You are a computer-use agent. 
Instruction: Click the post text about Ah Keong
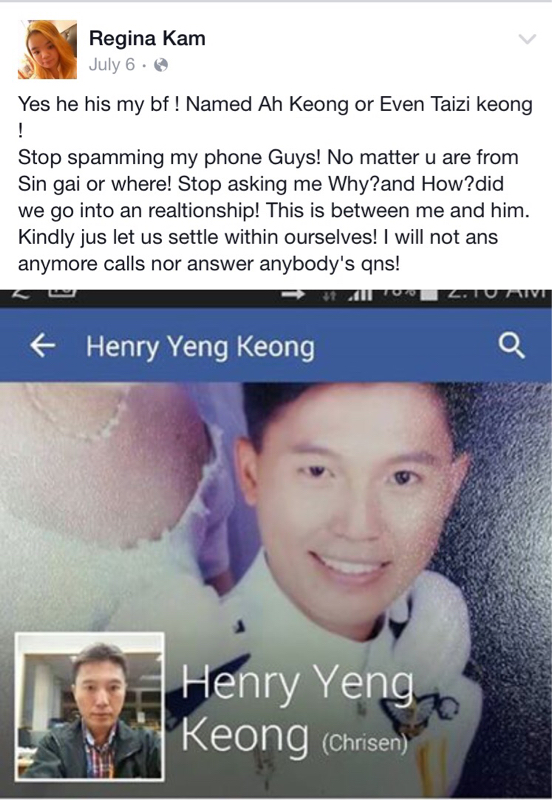tap(275, 184)
